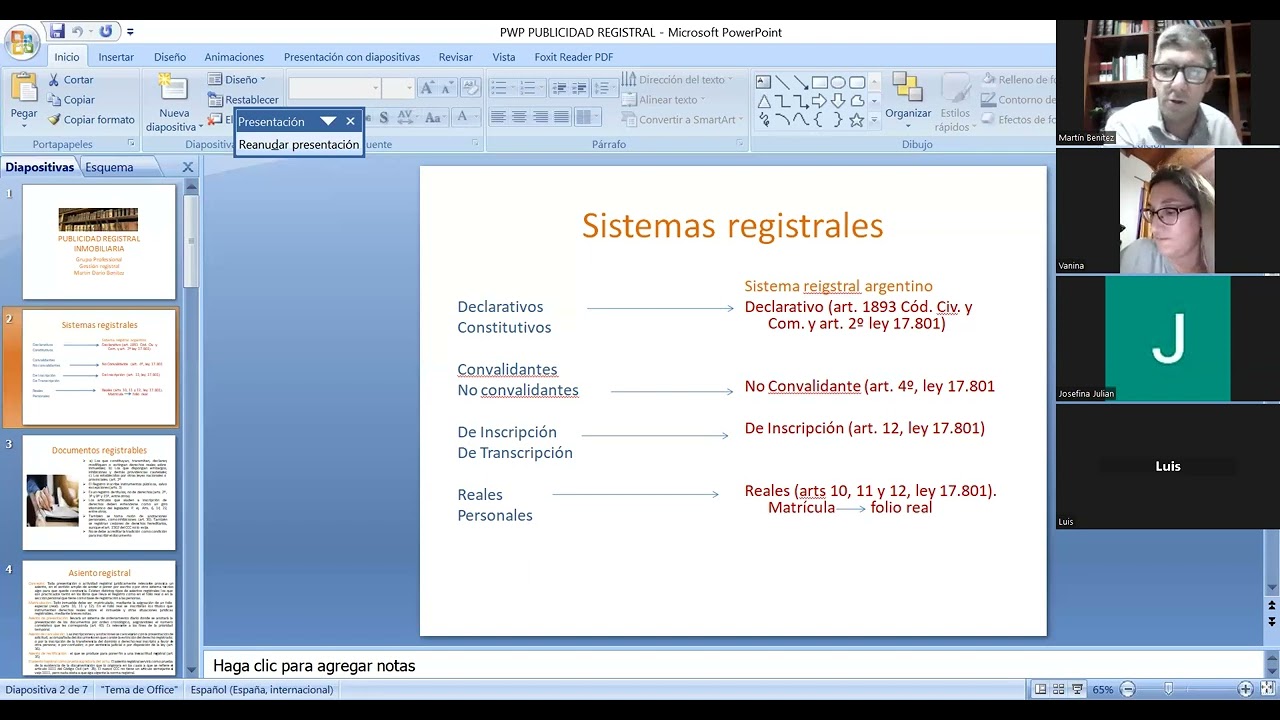This screenshot has height=720, width=1280.
Task: Open the font name combo box
Action: click(335, 89)
